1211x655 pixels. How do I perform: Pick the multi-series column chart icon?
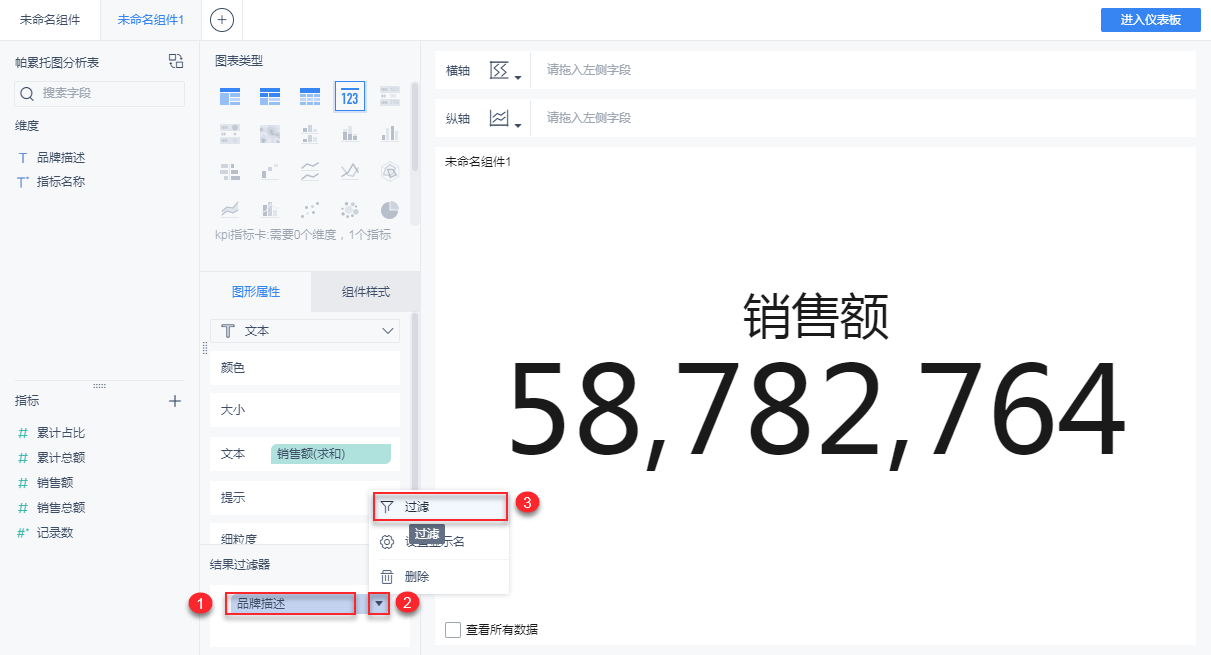point(390,134)
